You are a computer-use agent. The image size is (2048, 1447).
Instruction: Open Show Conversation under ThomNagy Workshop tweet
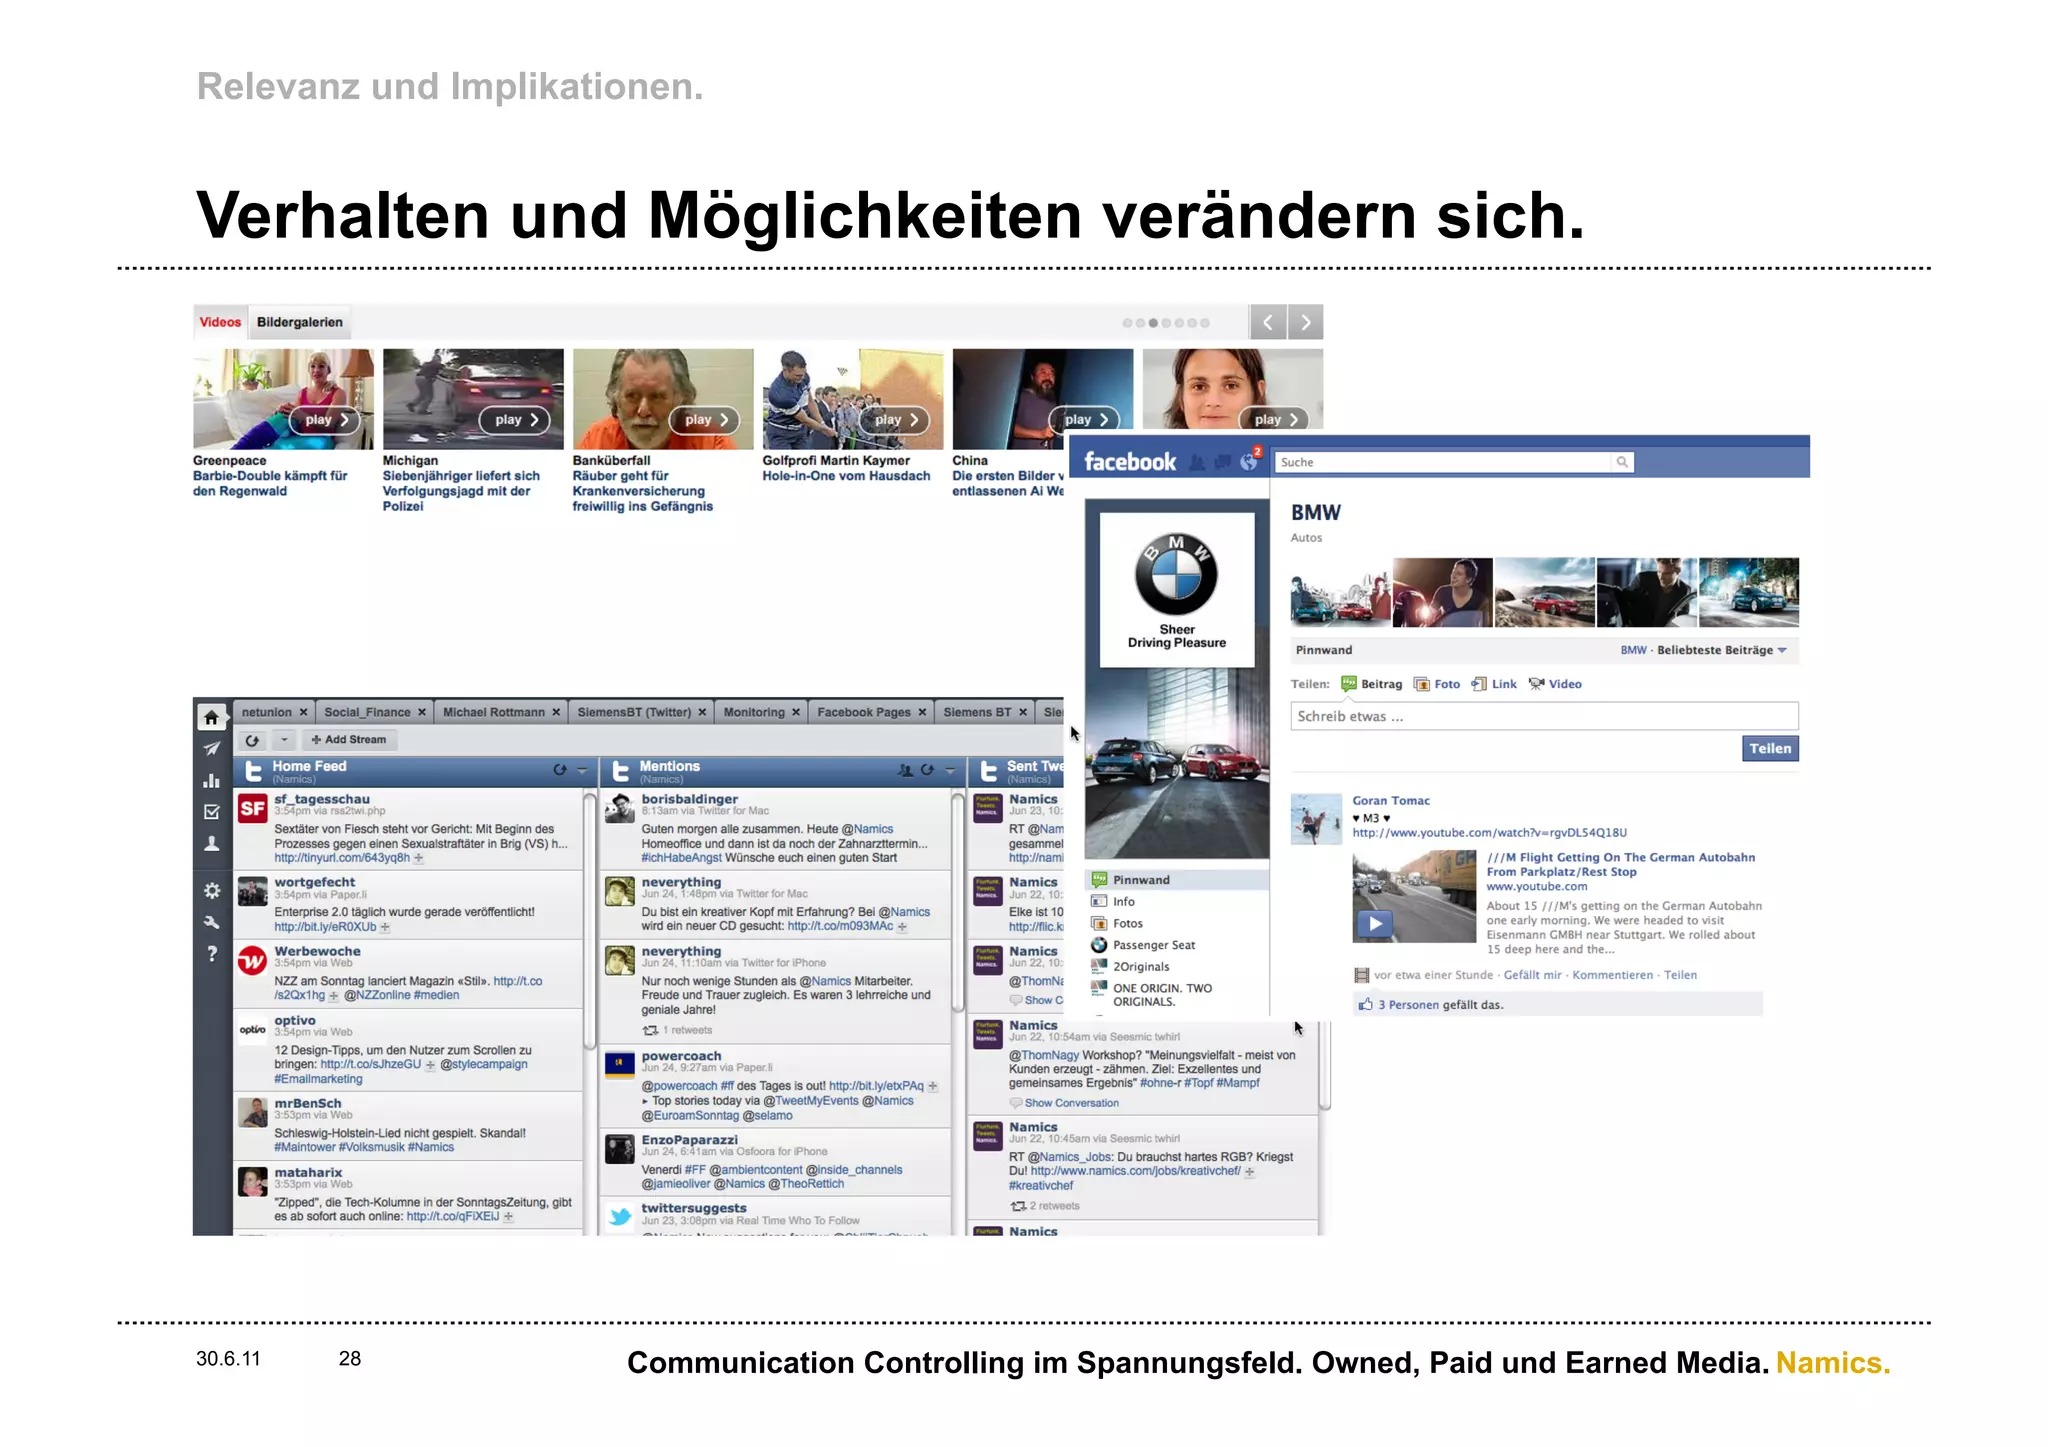point(1071,1103)
